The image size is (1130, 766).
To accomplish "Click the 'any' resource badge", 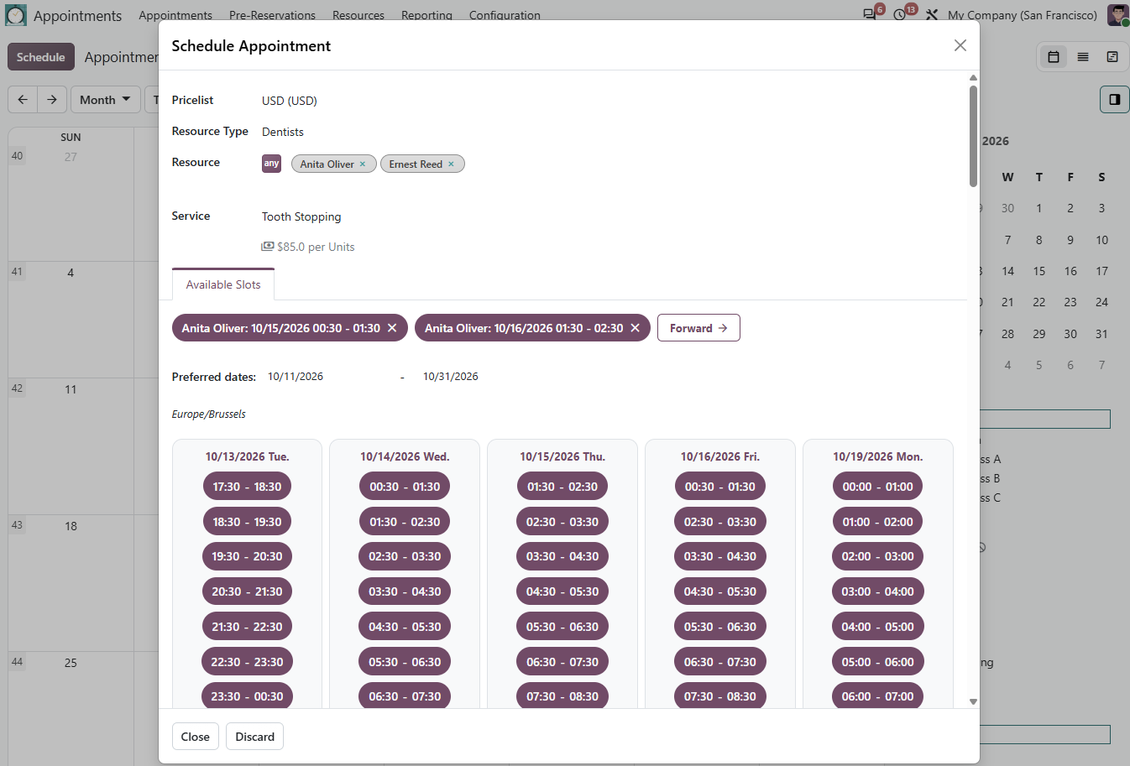I will (x=271, y=164).
